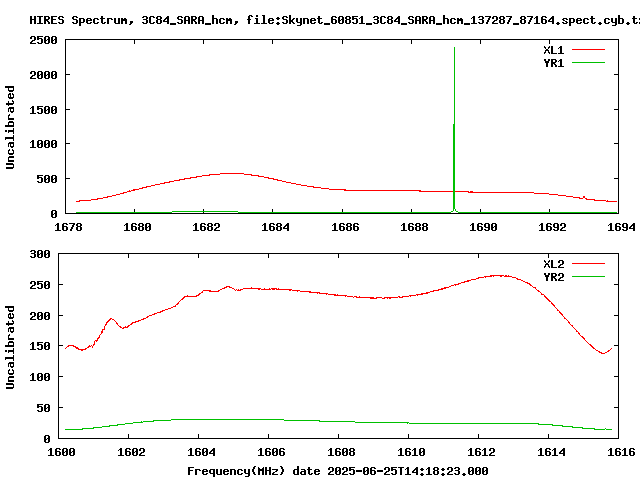Click the bottom plot x-axis label 1610
The height and width of the screenshot is (480, 640).
[x=411, y=452]
